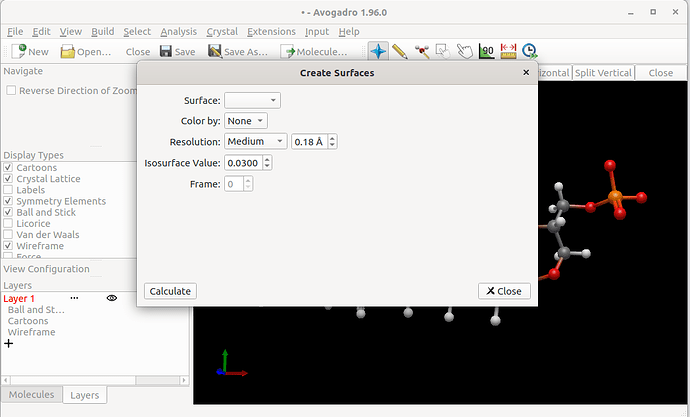This screenshot has width=690, height=417.
Task: Open the View menu
Action: click(x=71, y=32)
